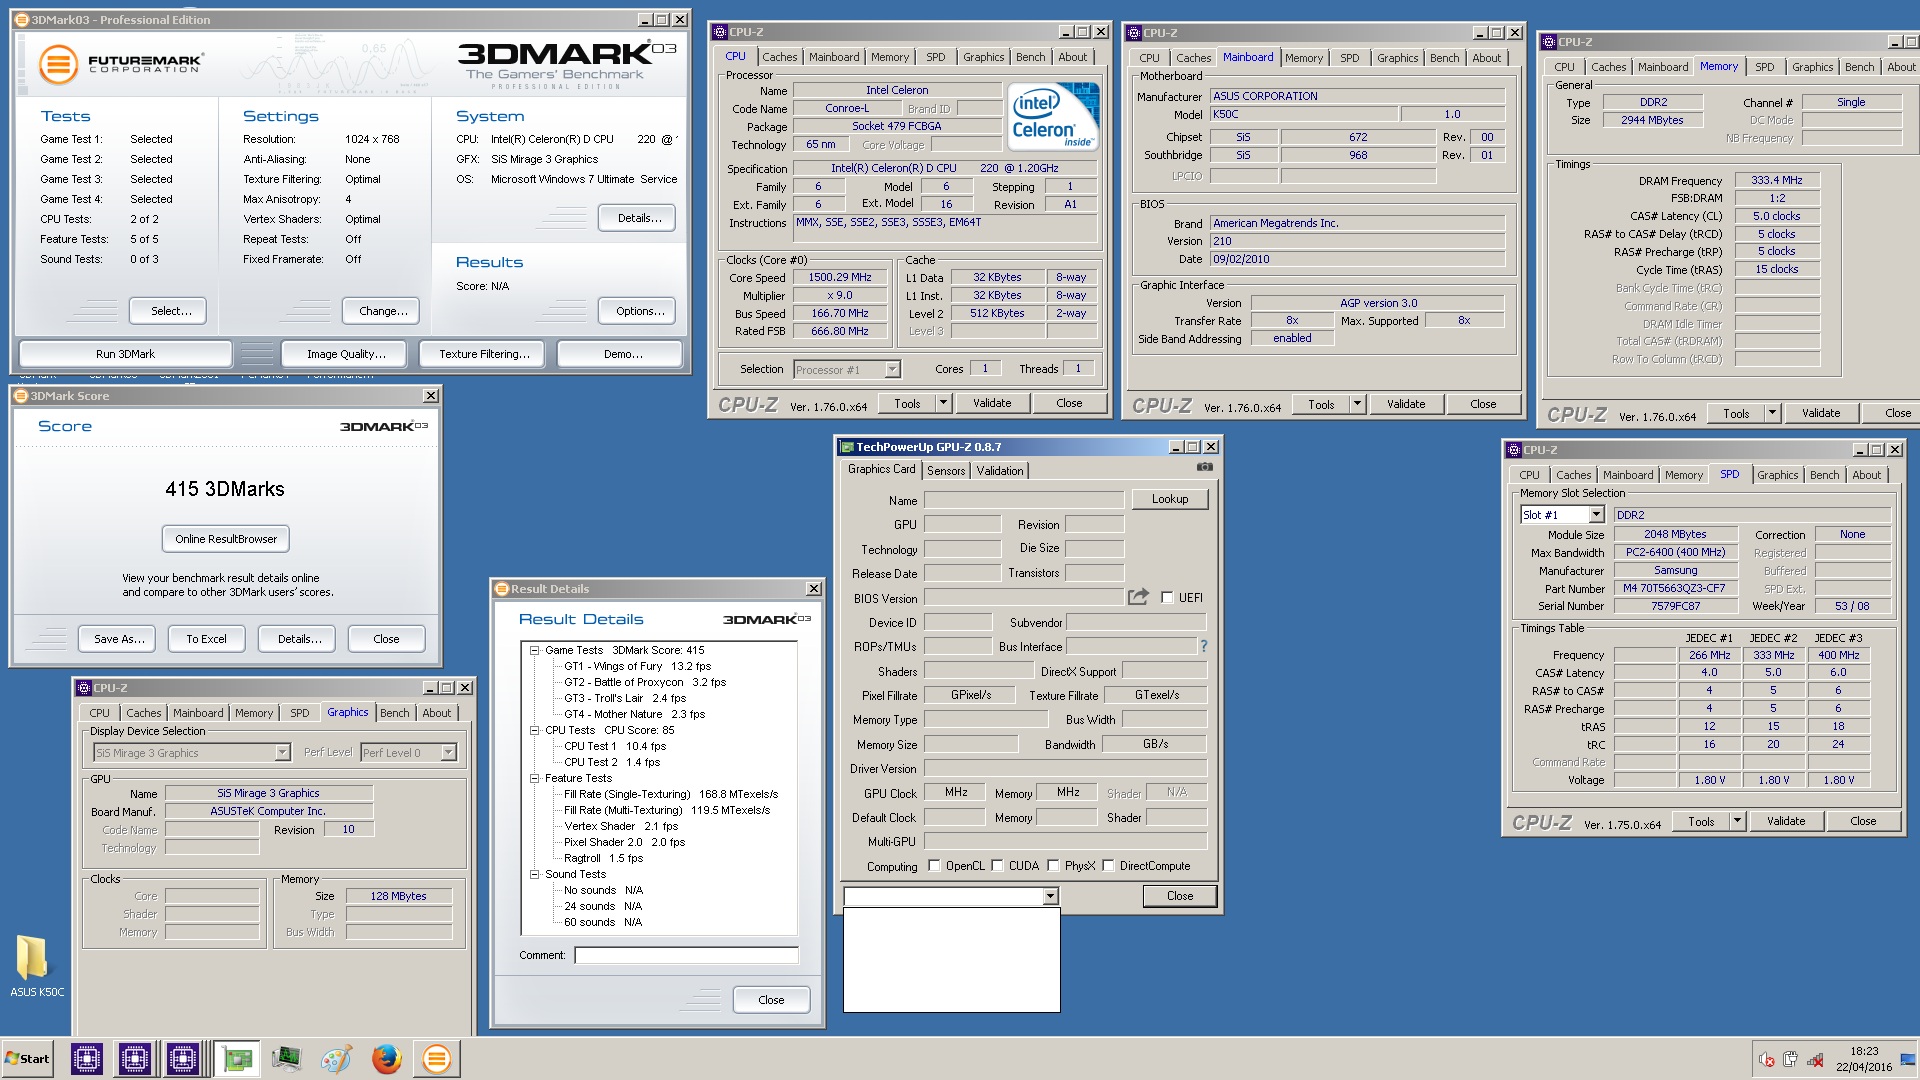Click the Image Quality... button
This screenshot has height=1080, width=1920.
[346, 354]
